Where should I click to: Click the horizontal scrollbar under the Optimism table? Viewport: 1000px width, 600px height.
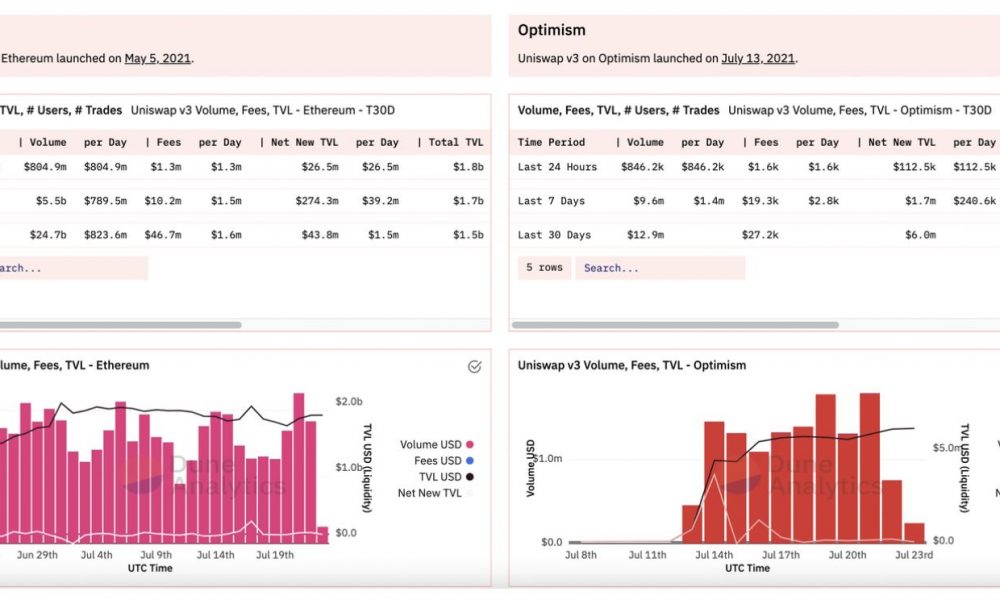pyautogui.click(x=675, y=325)
